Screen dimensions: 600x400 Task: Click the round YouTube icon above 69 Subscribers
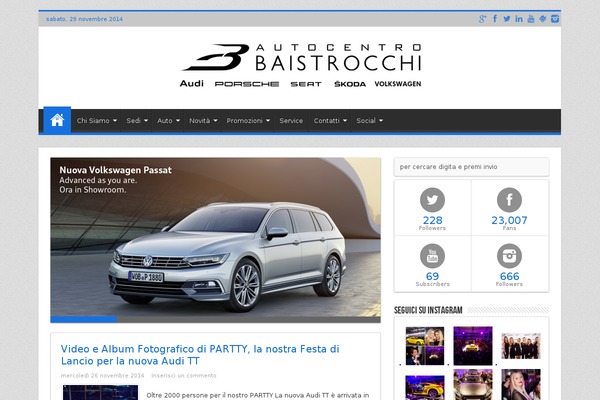[x=432, y=256]
